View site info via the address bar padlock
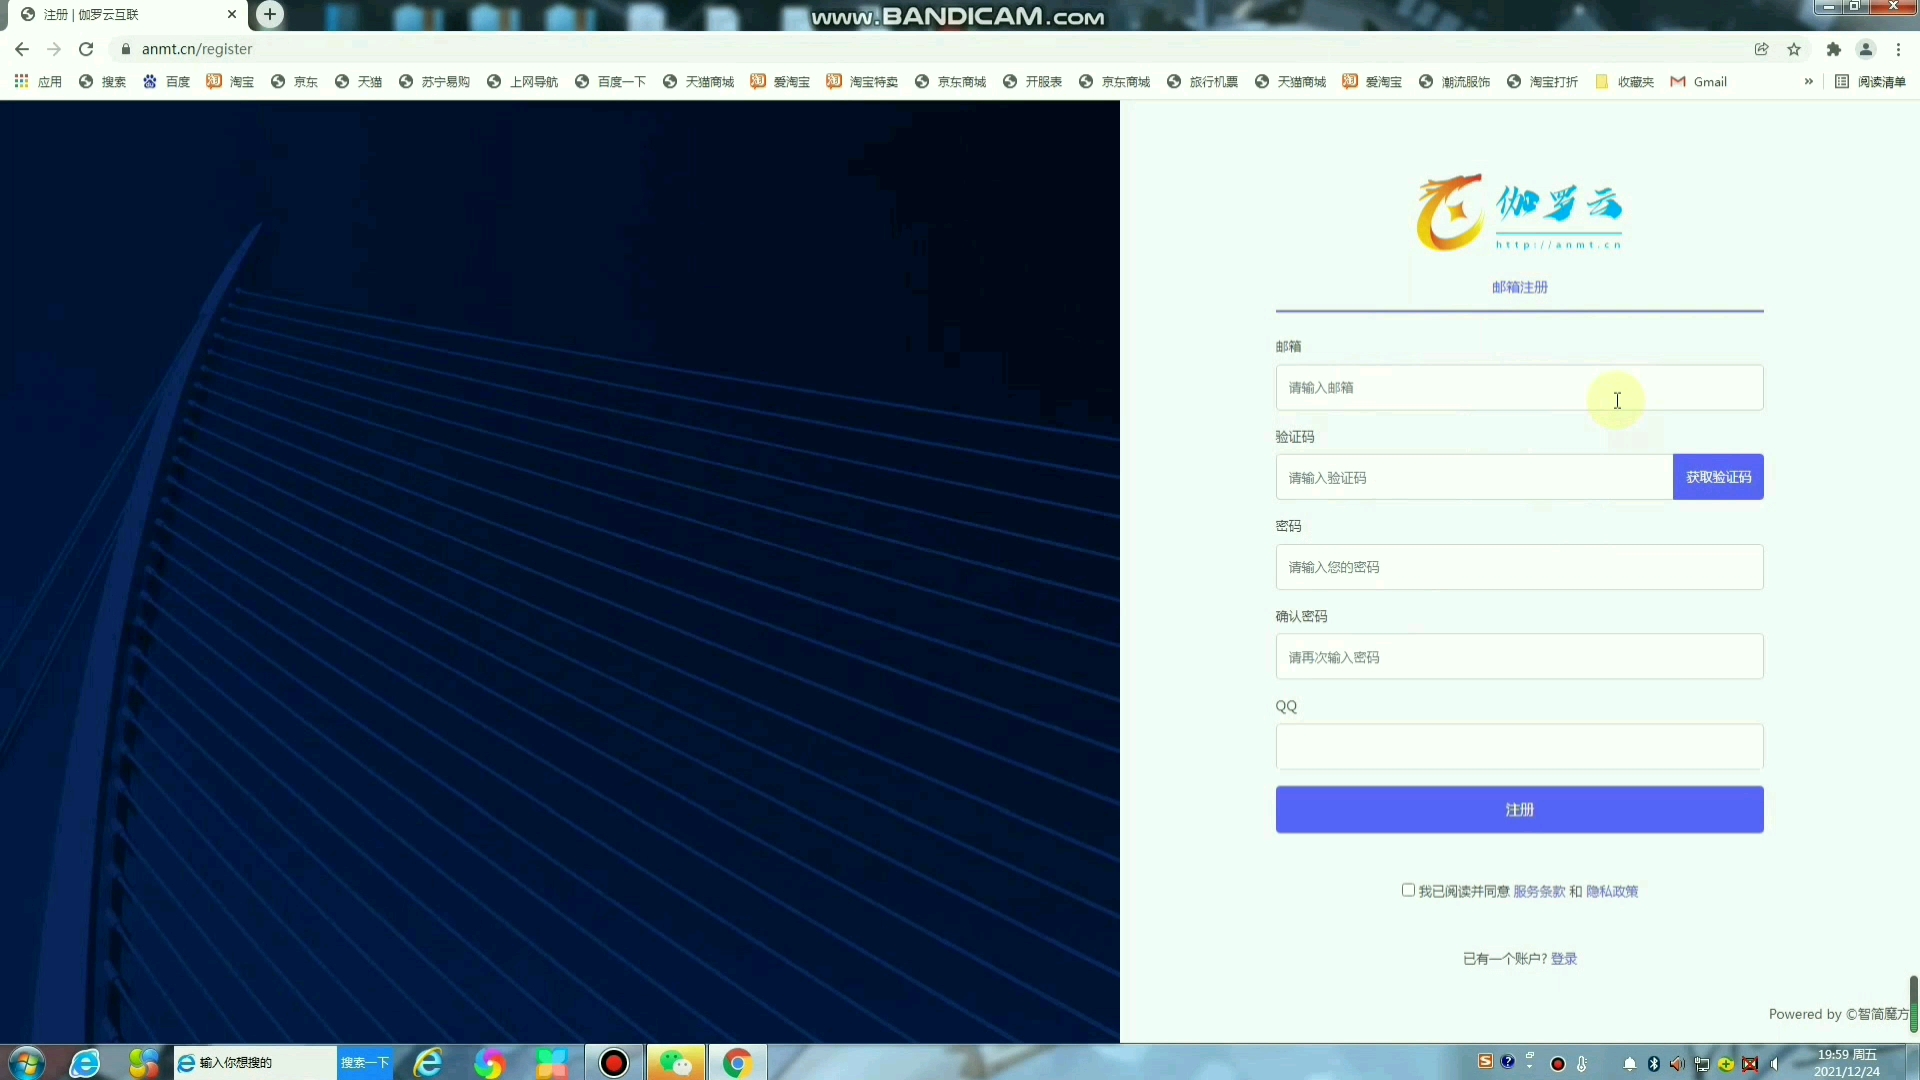The width and height of the screenshot is (1920, 1080). point(125,49)
